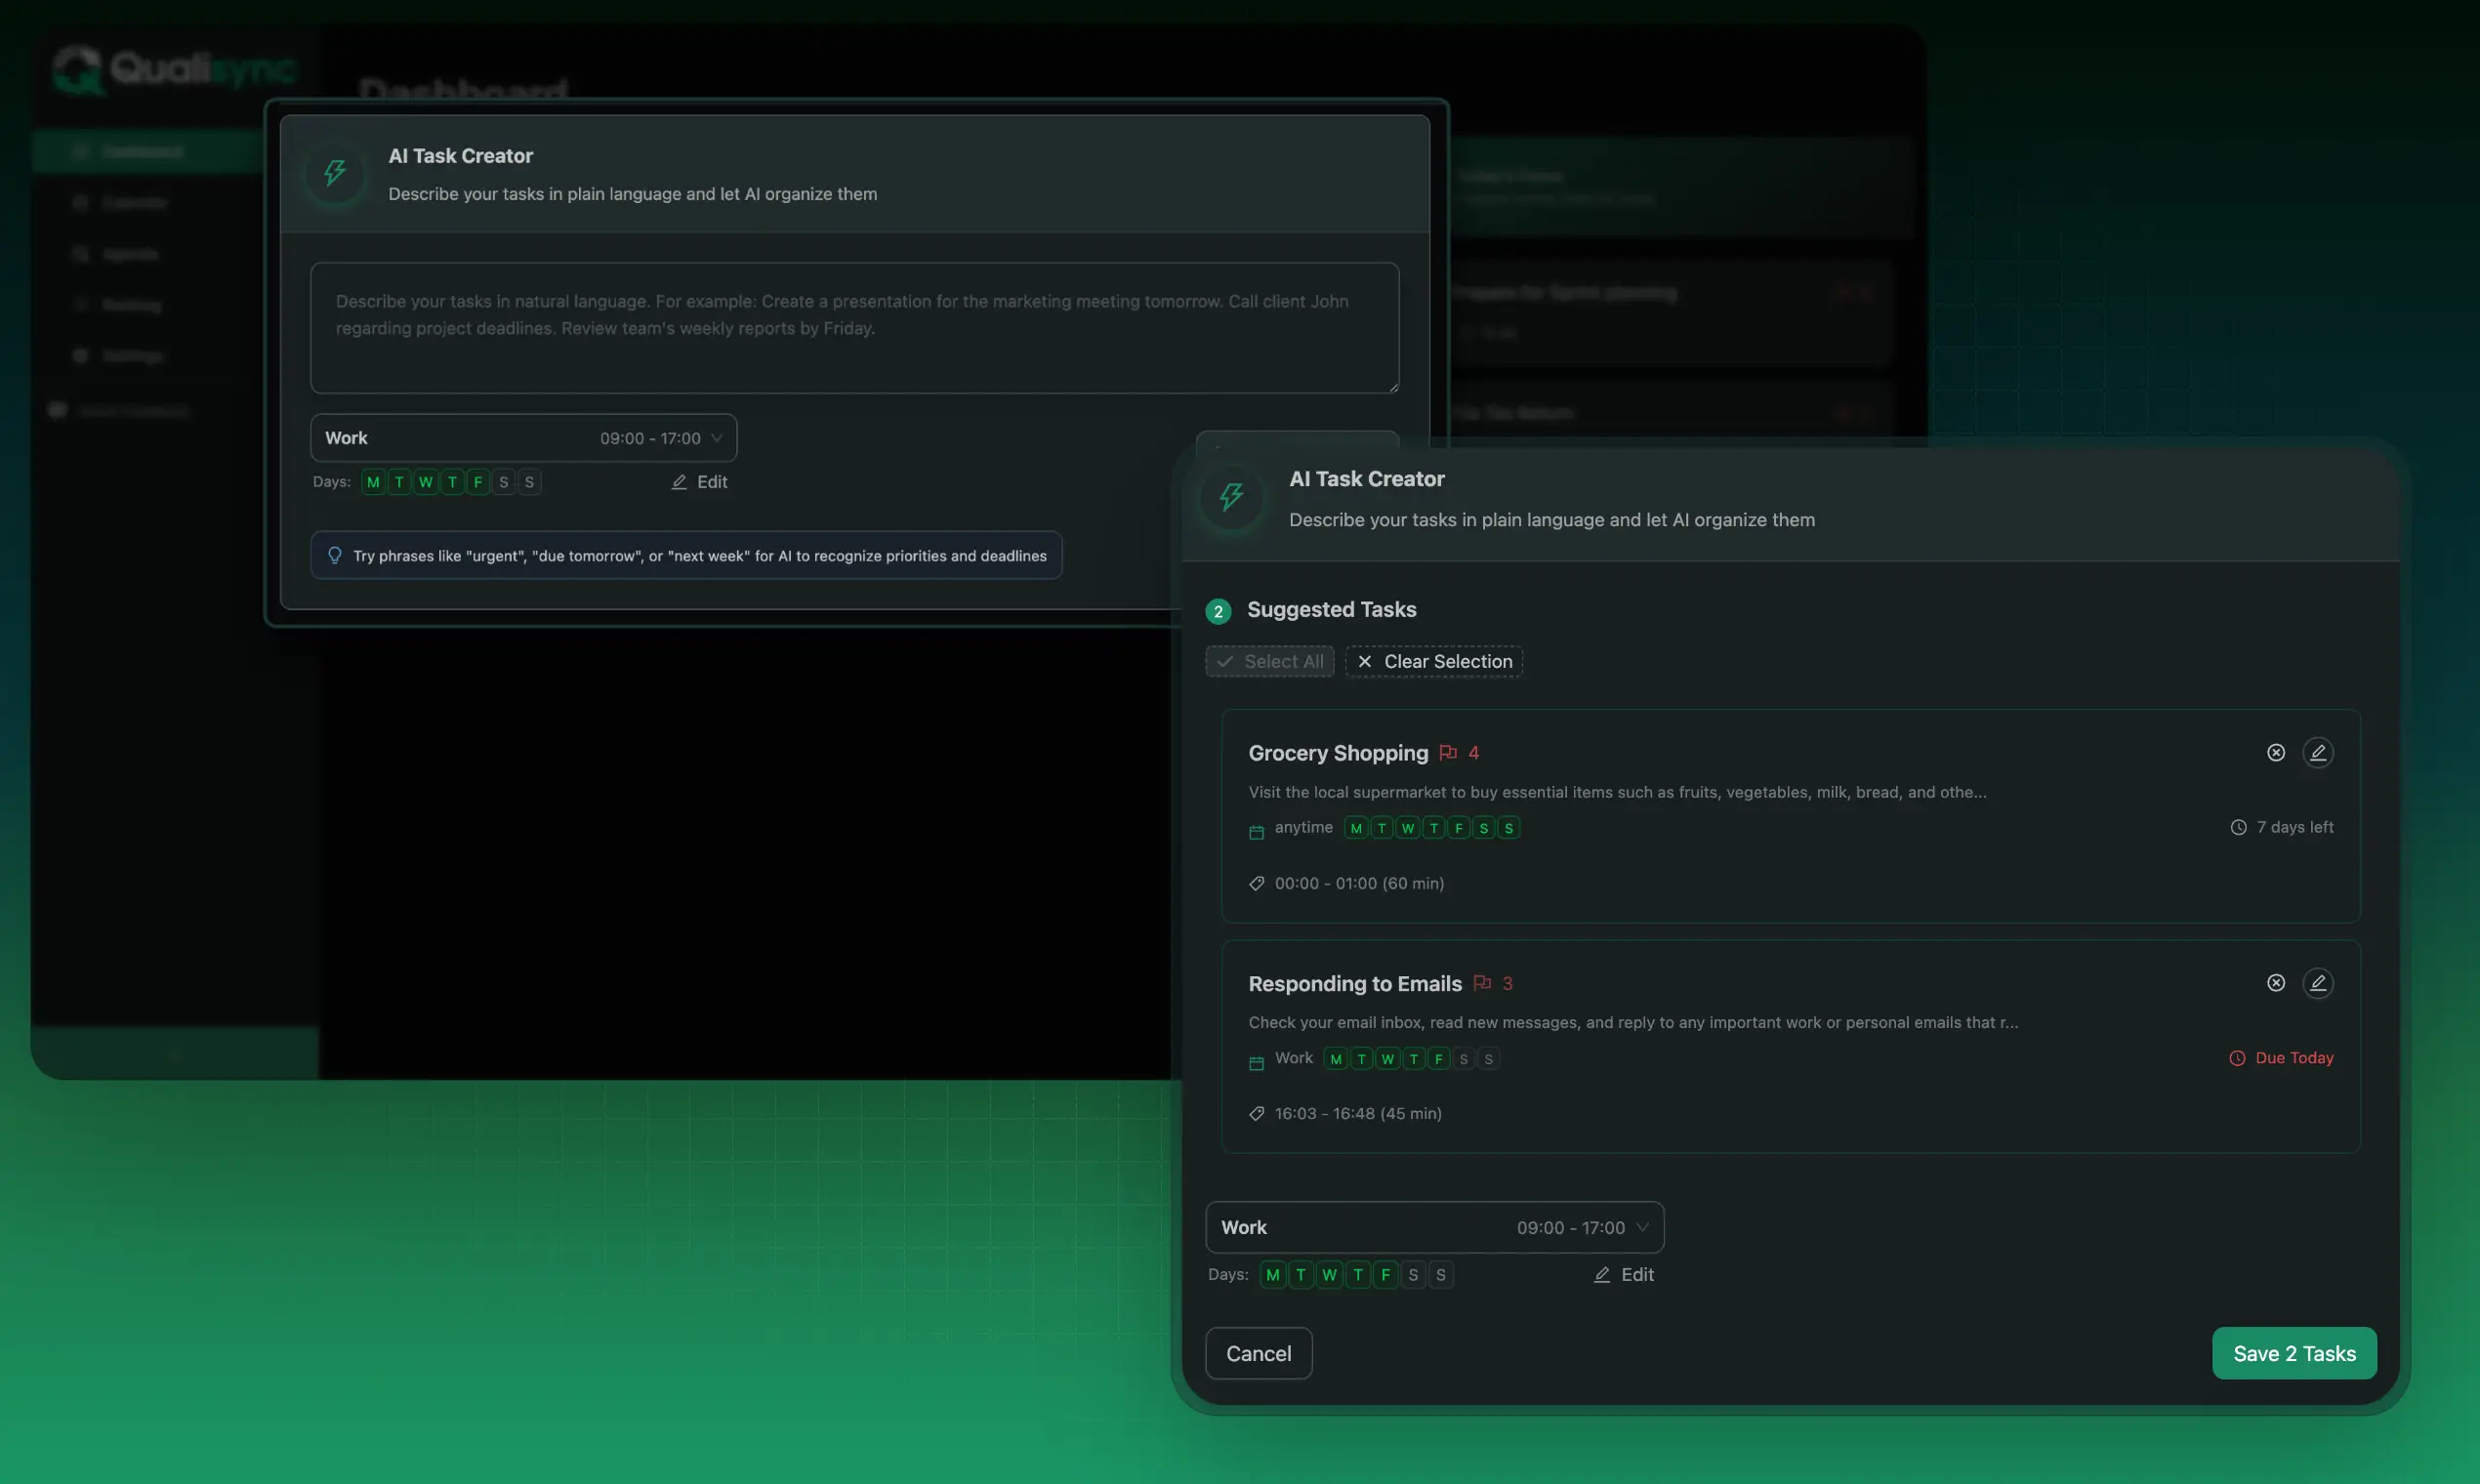Click the "00:00 - 01:00 (60 min)" time text
This screenshot has width=2480, height=1484.
(x=1359, y=883)
